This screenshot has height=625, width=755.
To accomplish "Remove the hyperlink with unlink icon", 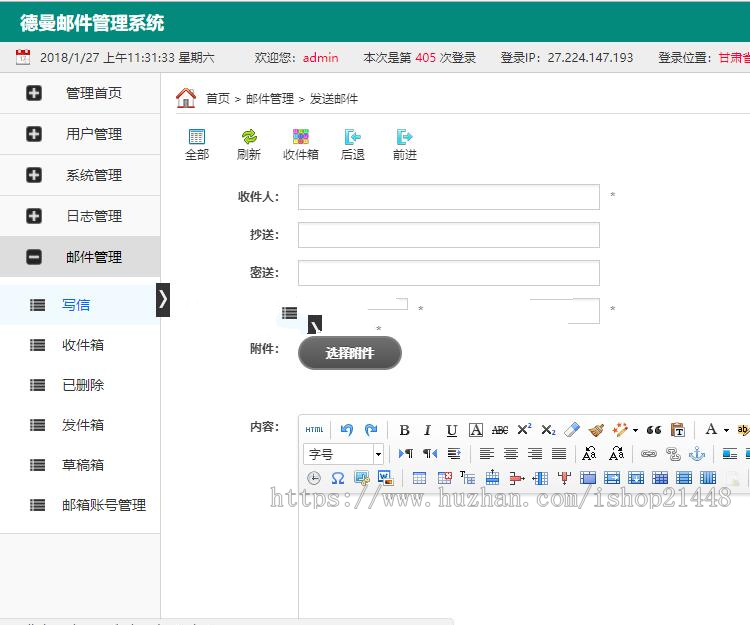I will [x=673, y=454].
